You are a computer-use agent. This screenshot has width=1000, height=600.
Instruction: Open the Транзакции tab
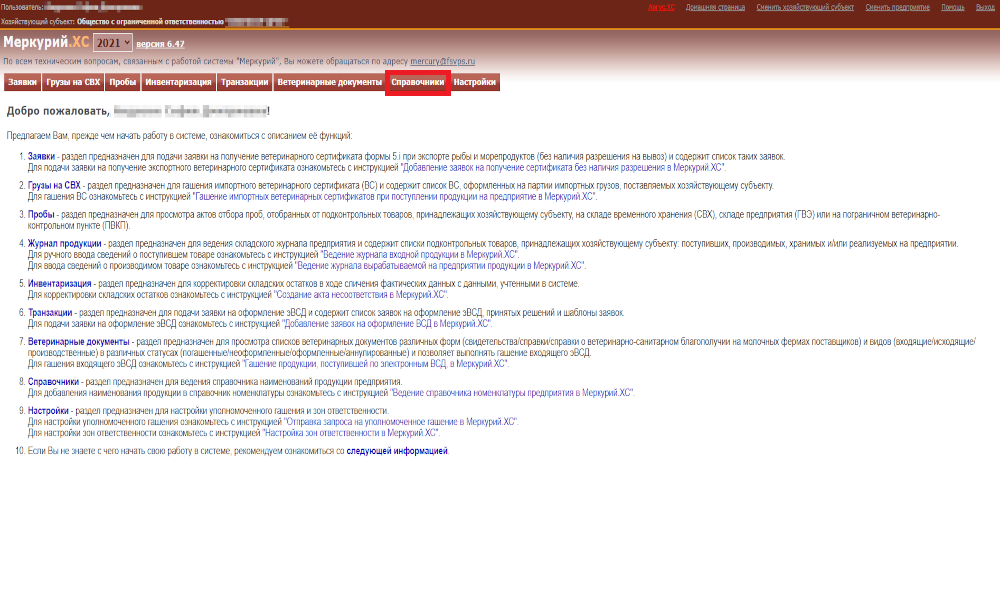244,82
